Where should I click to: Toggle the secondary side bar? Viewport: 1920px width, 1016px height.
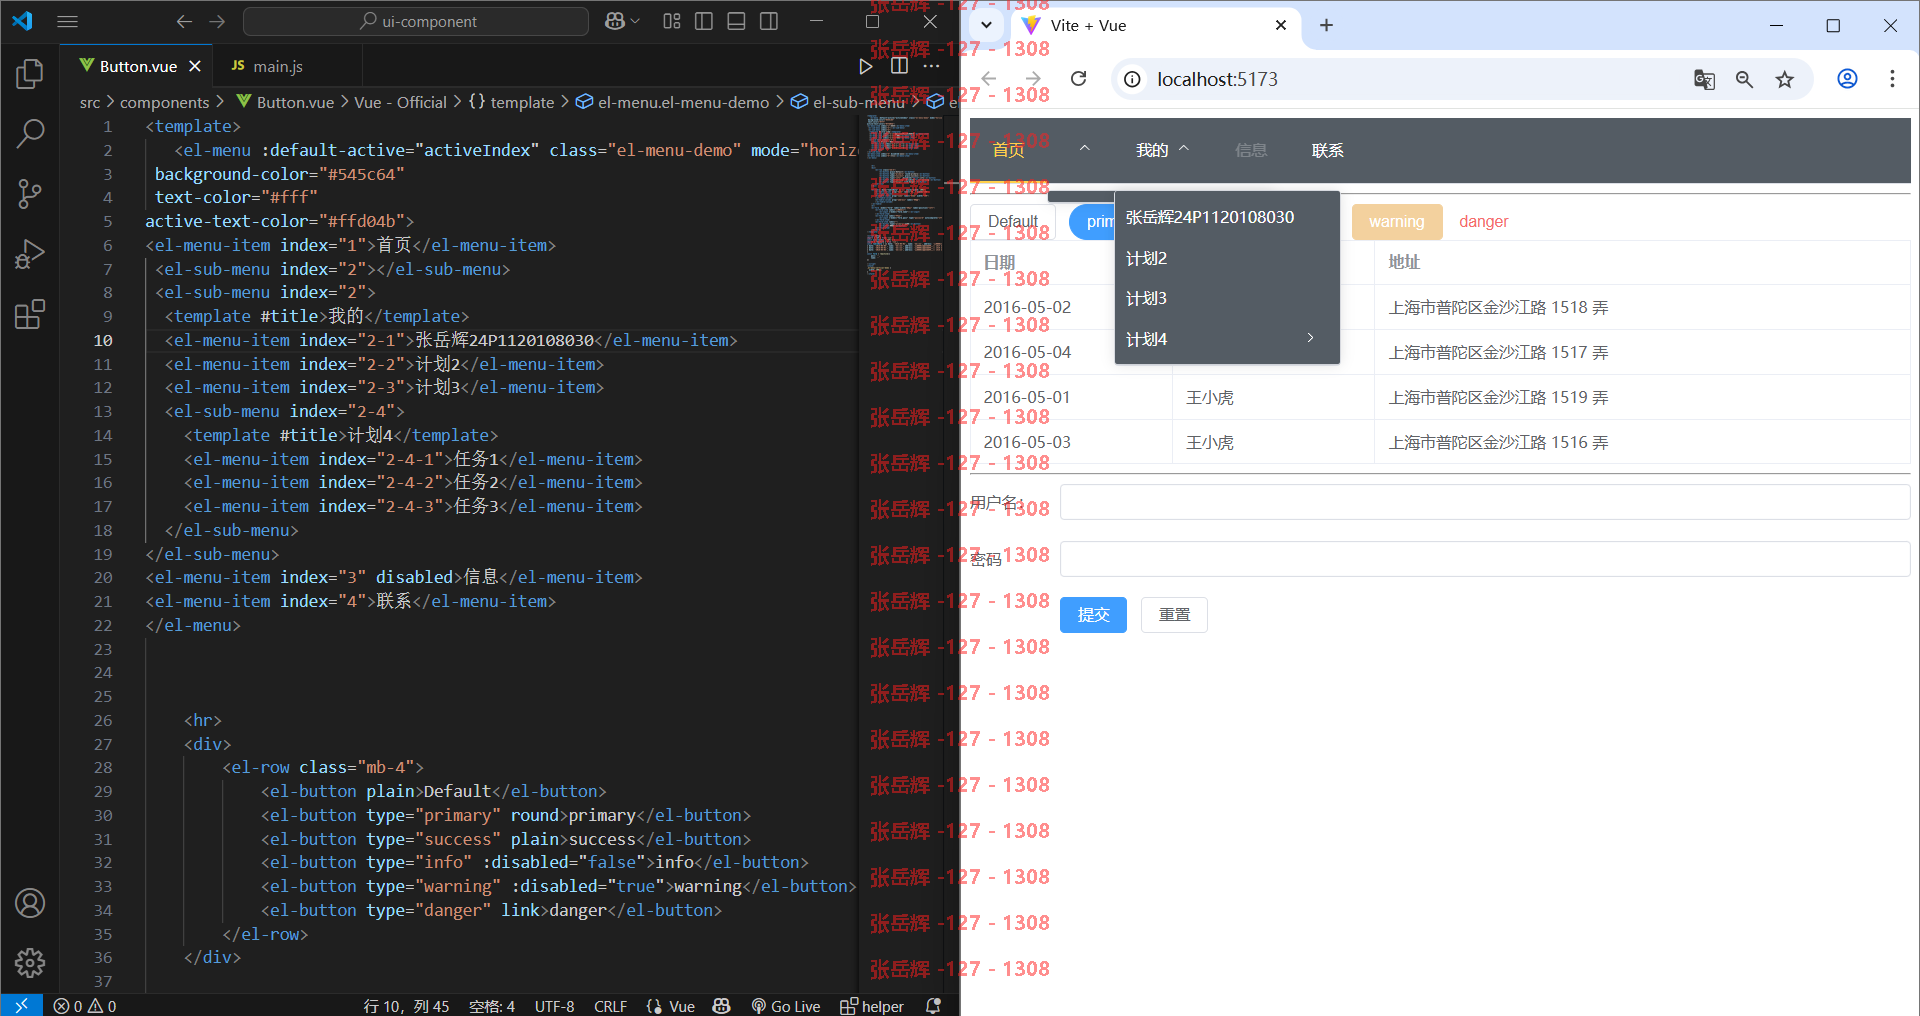coord(769,21)
